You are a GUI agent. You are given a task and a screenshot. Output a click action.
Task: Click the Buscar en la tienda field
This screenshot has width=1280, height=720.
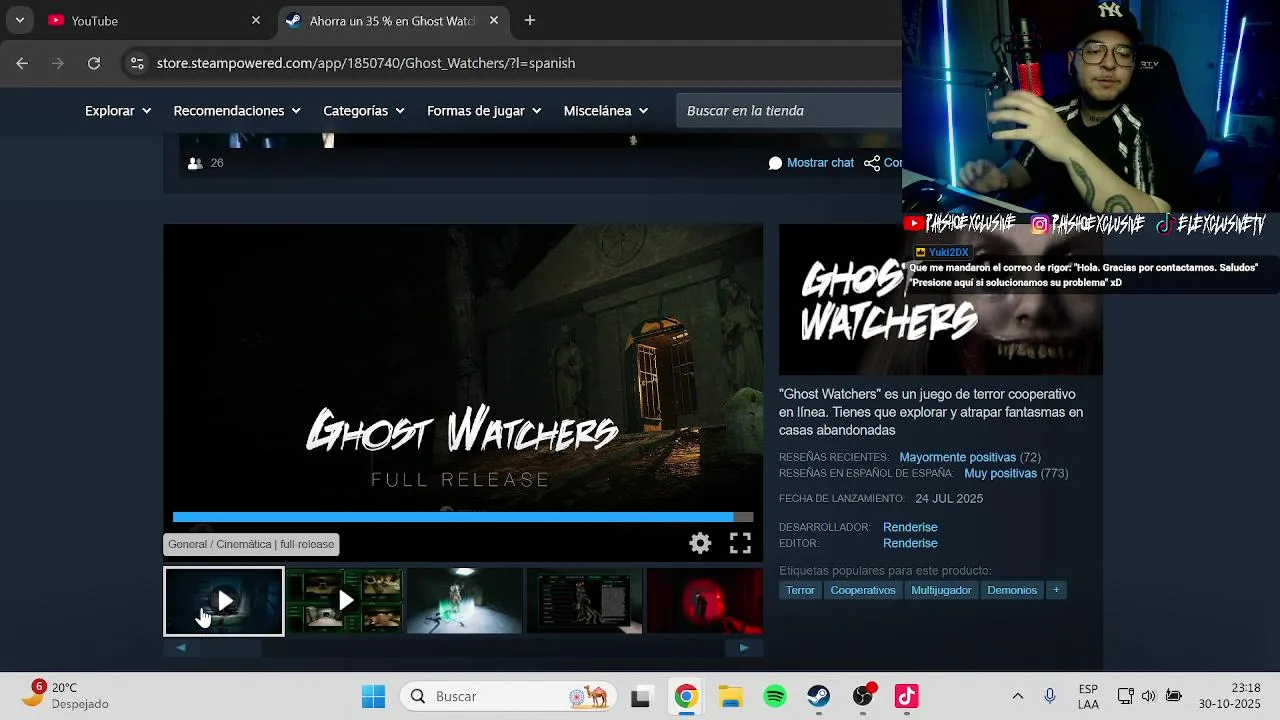point(790,111)
